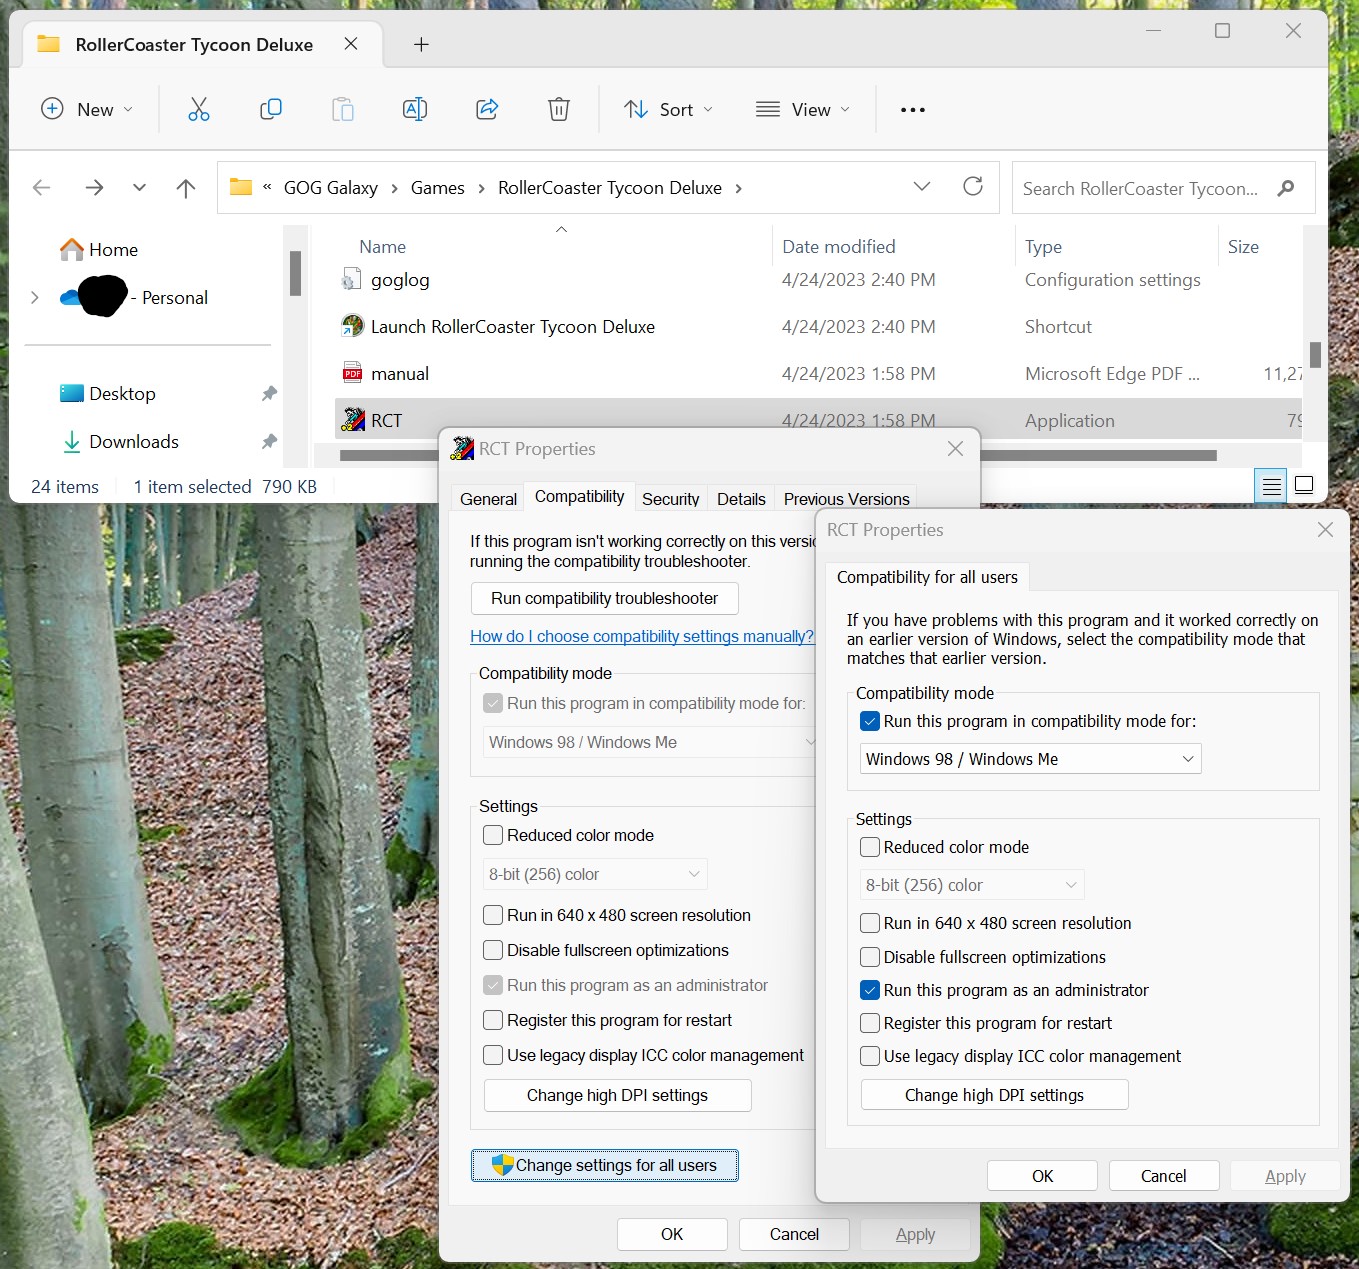Open How do I choose compatibility settings link

pos(642,636)
